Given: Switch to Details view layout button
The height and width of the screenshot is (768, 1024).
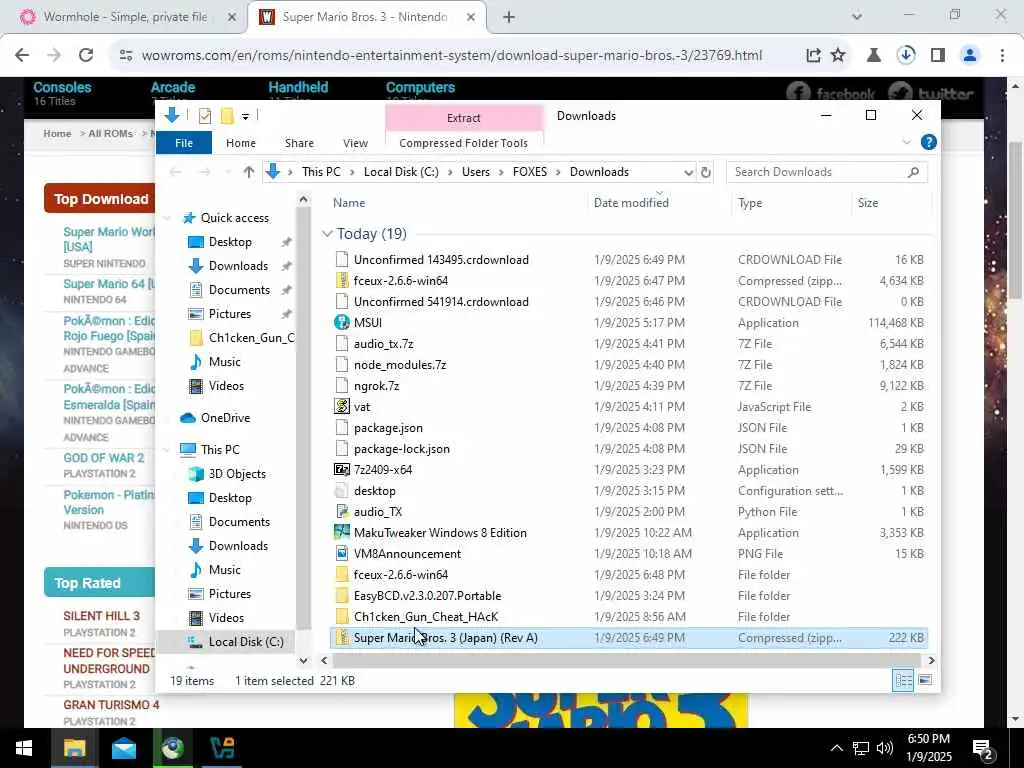Looking at the screenshot, I should (x=903, y=680).
